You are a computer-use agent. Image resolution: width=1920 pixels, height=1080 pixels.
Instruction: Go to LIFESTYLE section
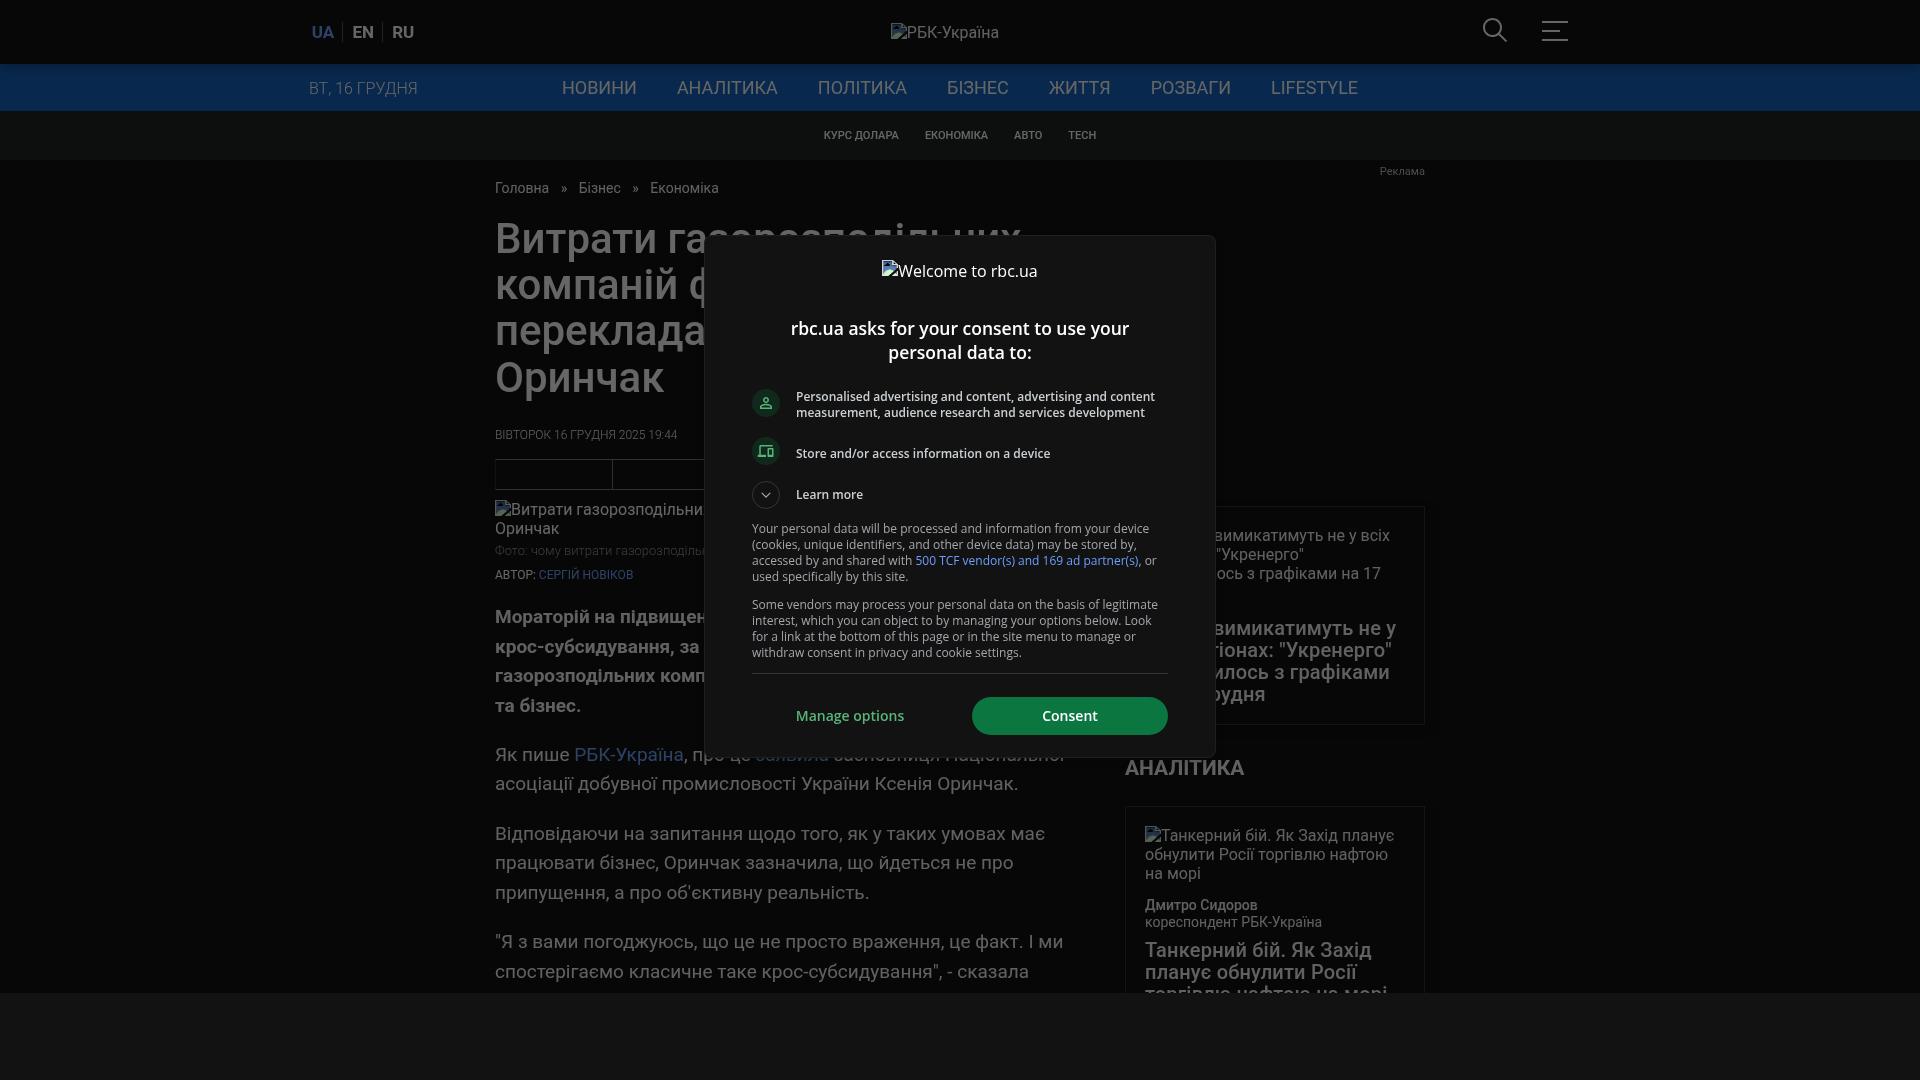tap(1313, 88)
